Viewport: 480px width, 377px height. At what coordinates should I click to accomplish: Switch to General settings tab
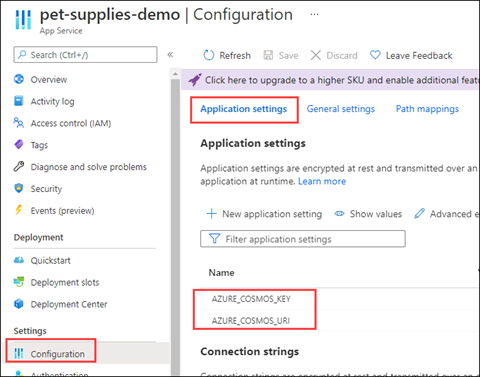pos(341,109)
